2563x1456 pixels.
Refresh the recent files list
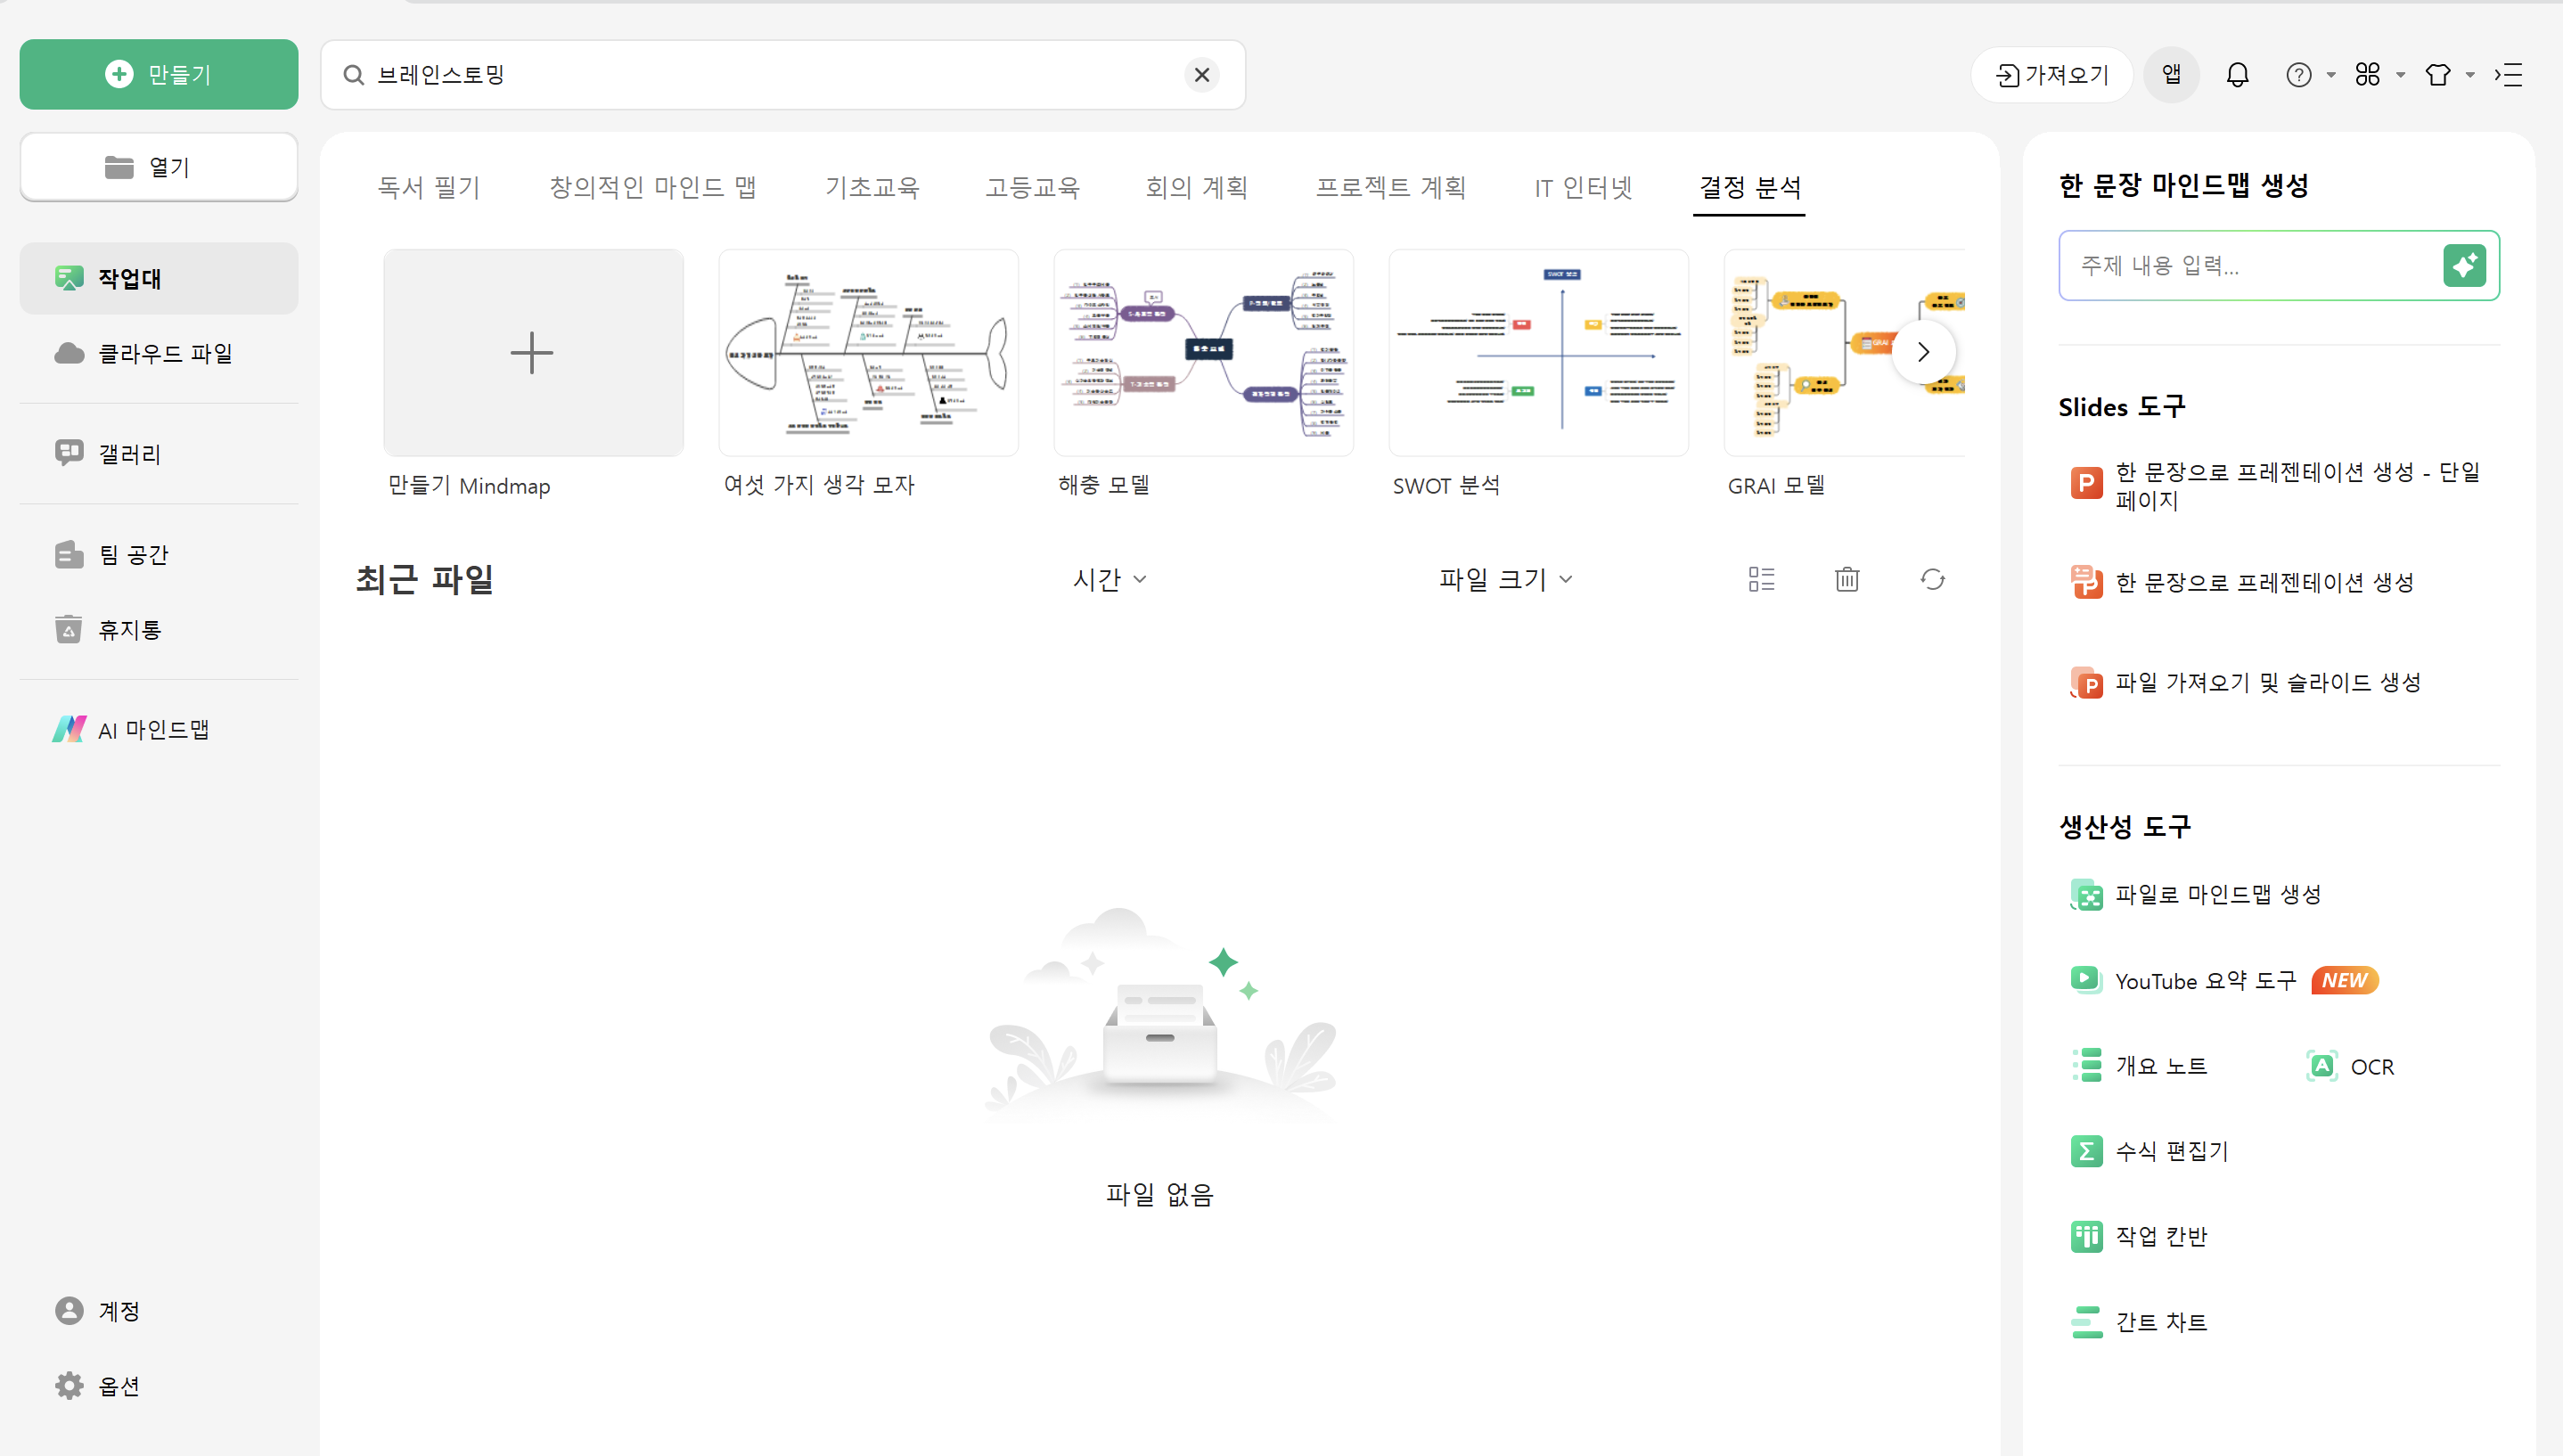(1932, 579)
